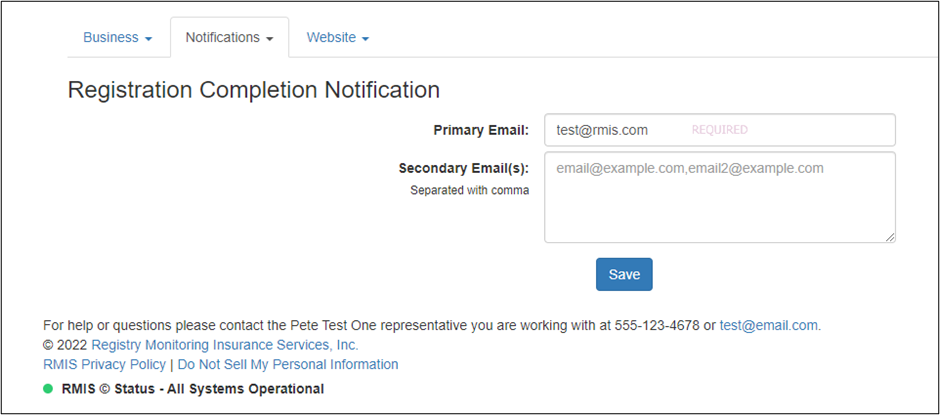940x415 pixels.
Task: Click the RMIS Status All Systems Operational text
Action: pyautogui.click(x=192, y=389)
